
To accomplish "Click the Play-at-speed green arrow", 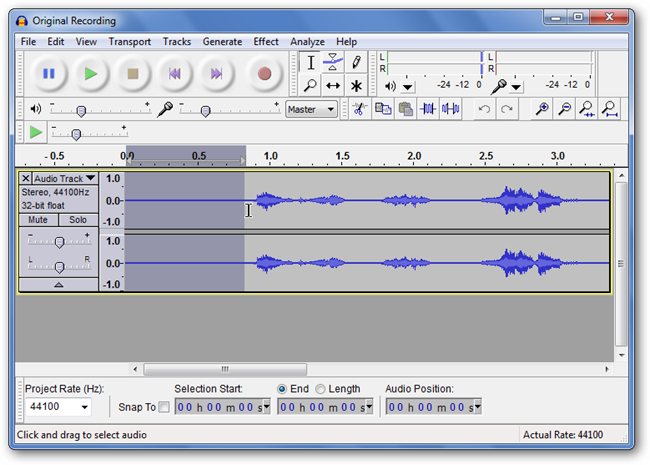I will click(36, 133).
